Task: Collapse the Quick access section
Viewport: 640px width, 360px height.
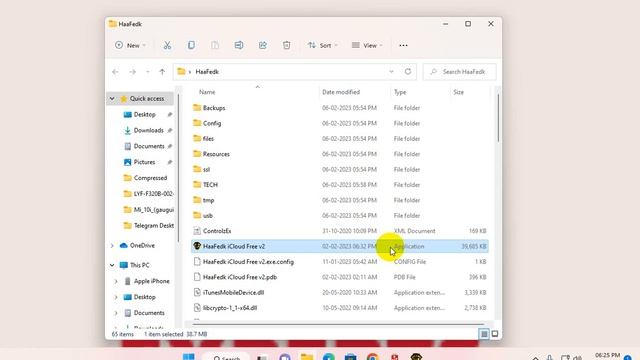Action: coord(112,99)
